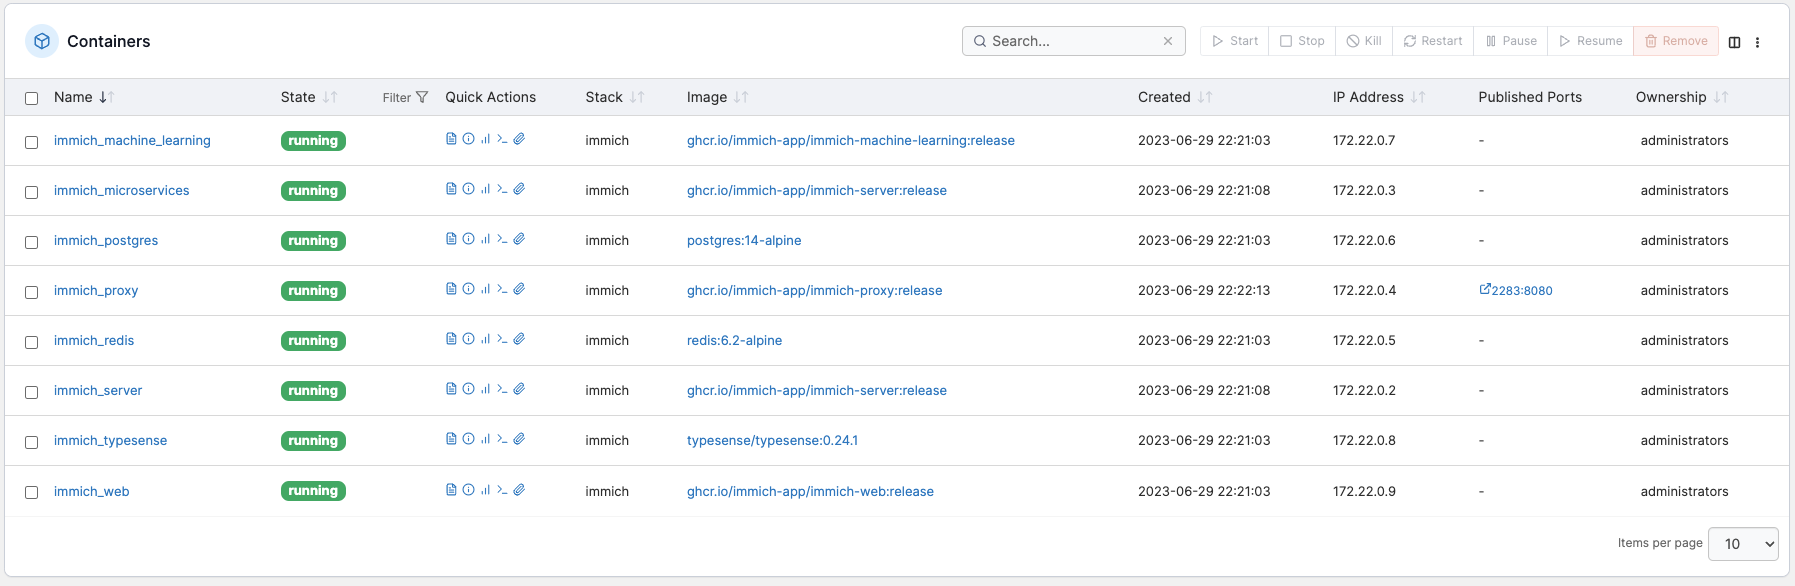Open exec console for immich_proxy
The width and height of the screenshot is (1795, 586).
pyautogui.click(x=502, y=289)
